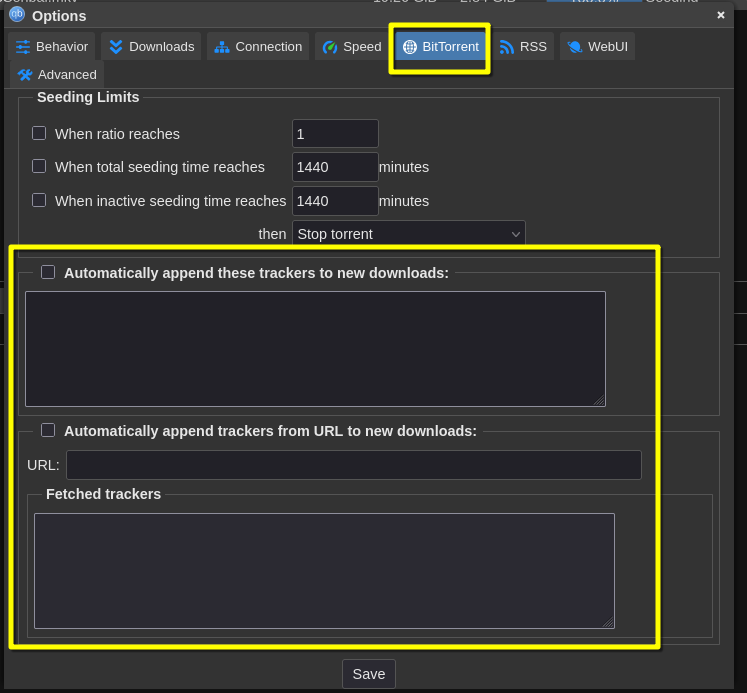Click the WebUI planet icon

[575, 47]
